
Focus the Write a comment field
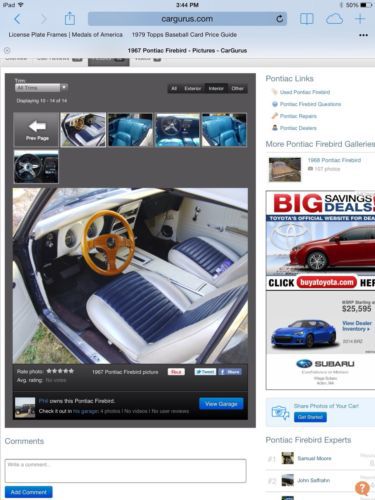click(126, 471)
